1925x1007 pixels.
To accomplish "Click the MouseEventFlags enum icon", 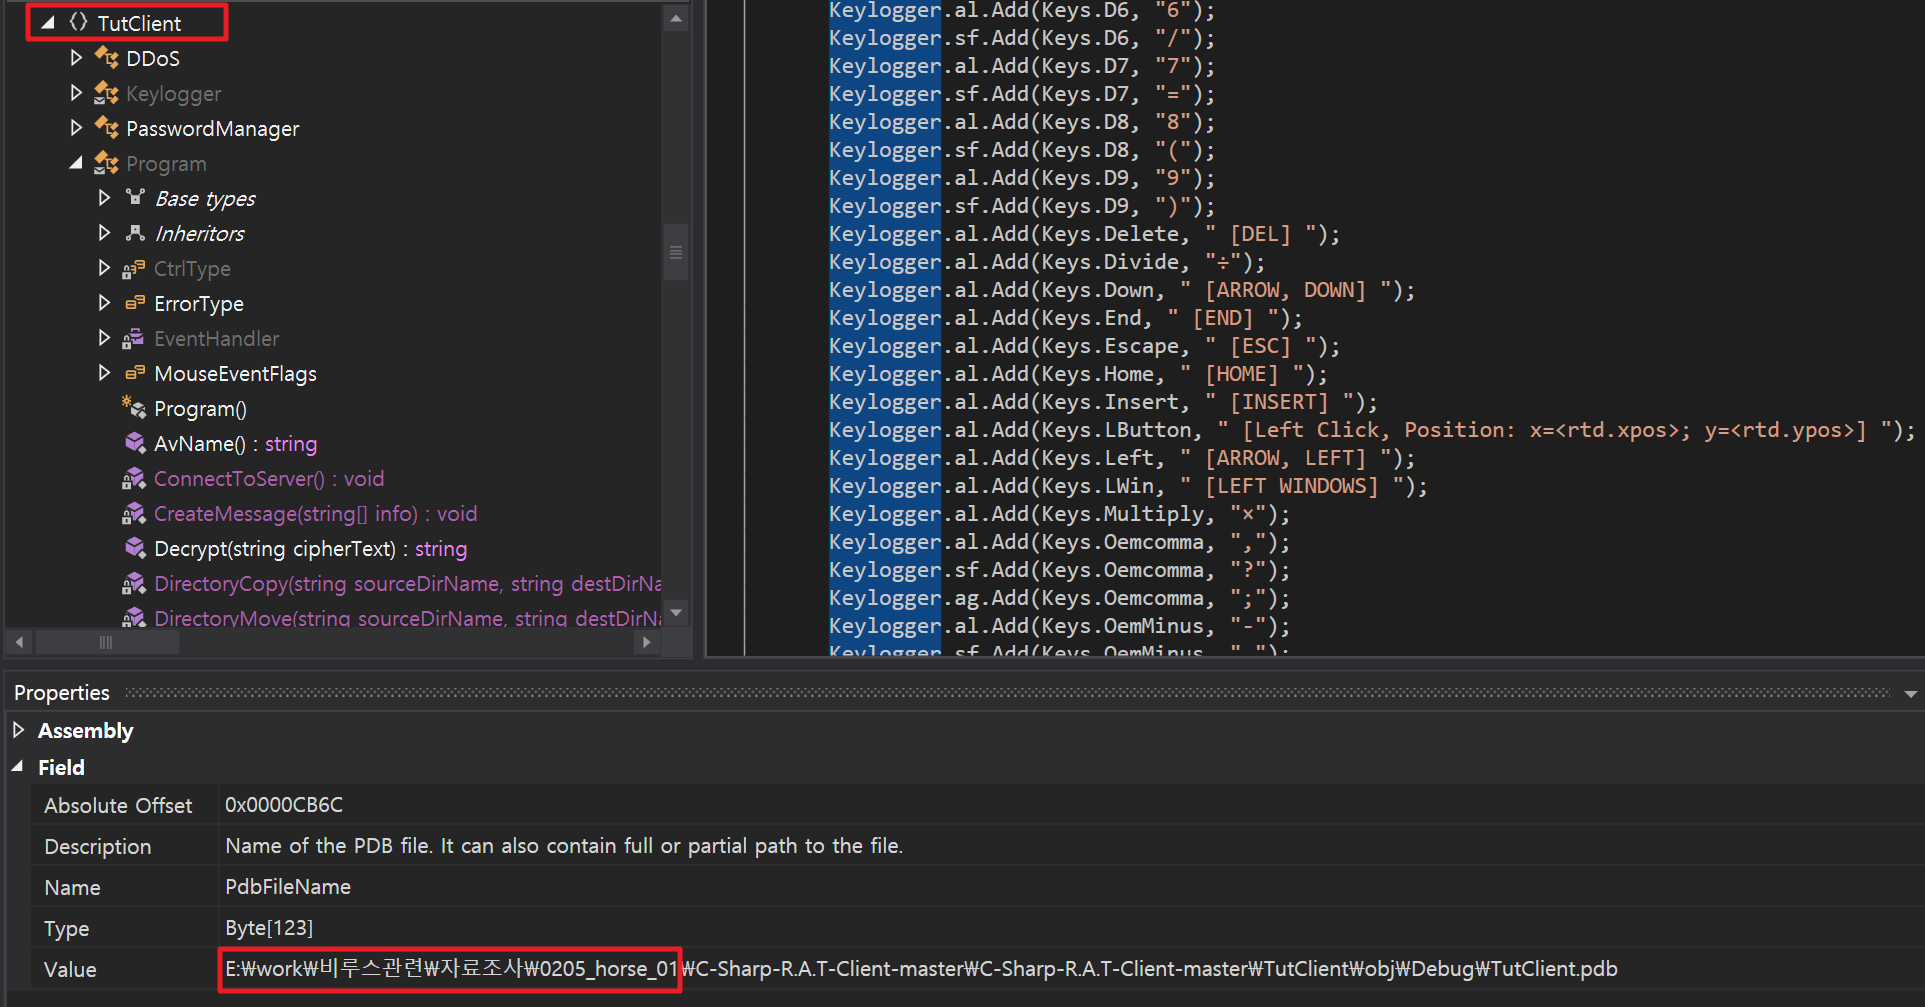I will (135, 373).
